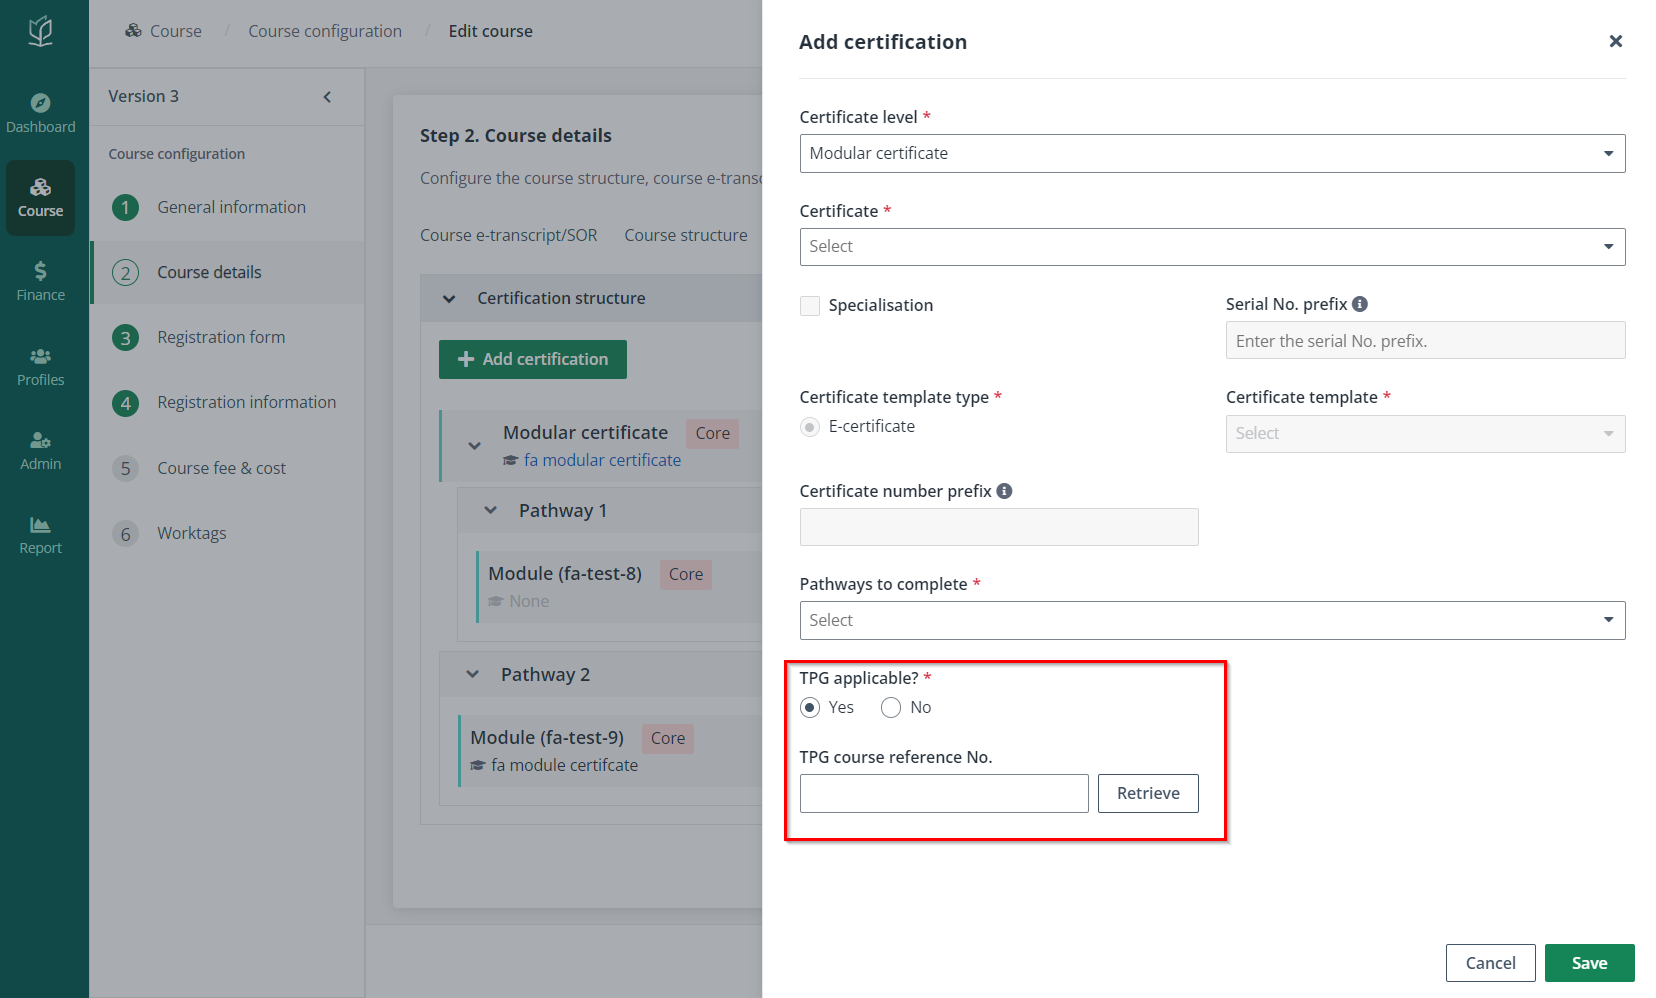Open the Certificate template dropdown

pyautogui.click(x=1425, y=434)
